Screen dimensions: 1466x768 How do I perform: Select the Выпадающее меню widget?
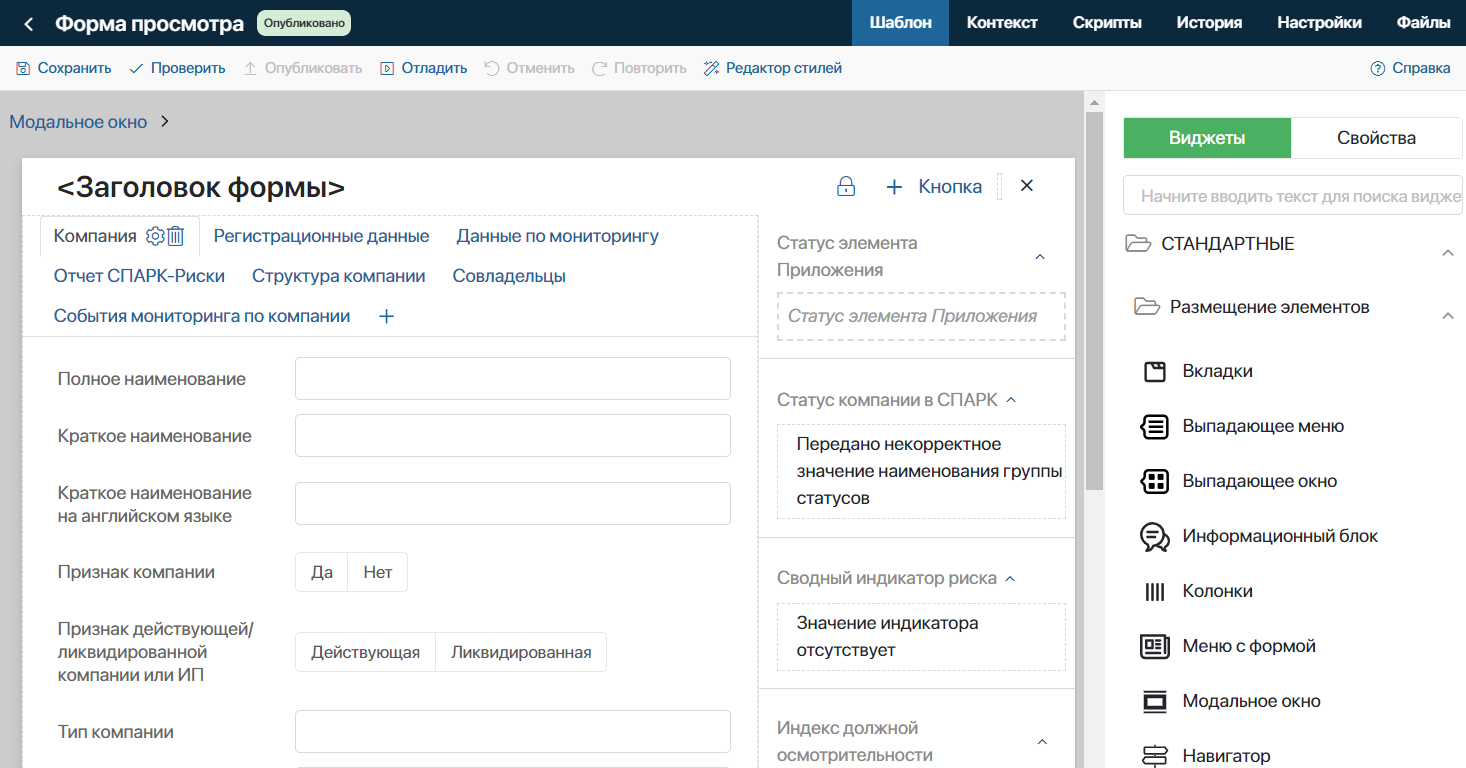tap(1243, 426)
